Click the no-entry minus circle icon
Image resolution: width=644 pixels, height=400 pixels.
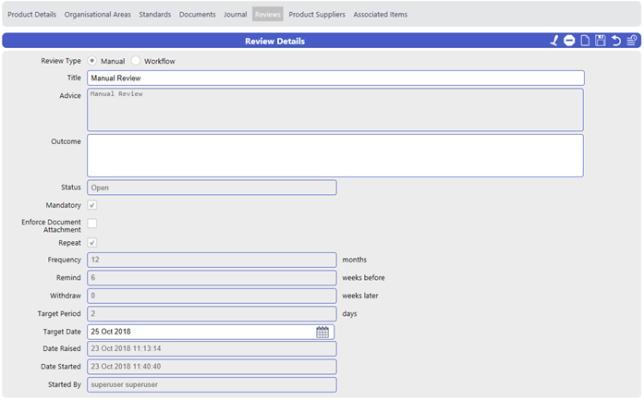tap(569, 41)
